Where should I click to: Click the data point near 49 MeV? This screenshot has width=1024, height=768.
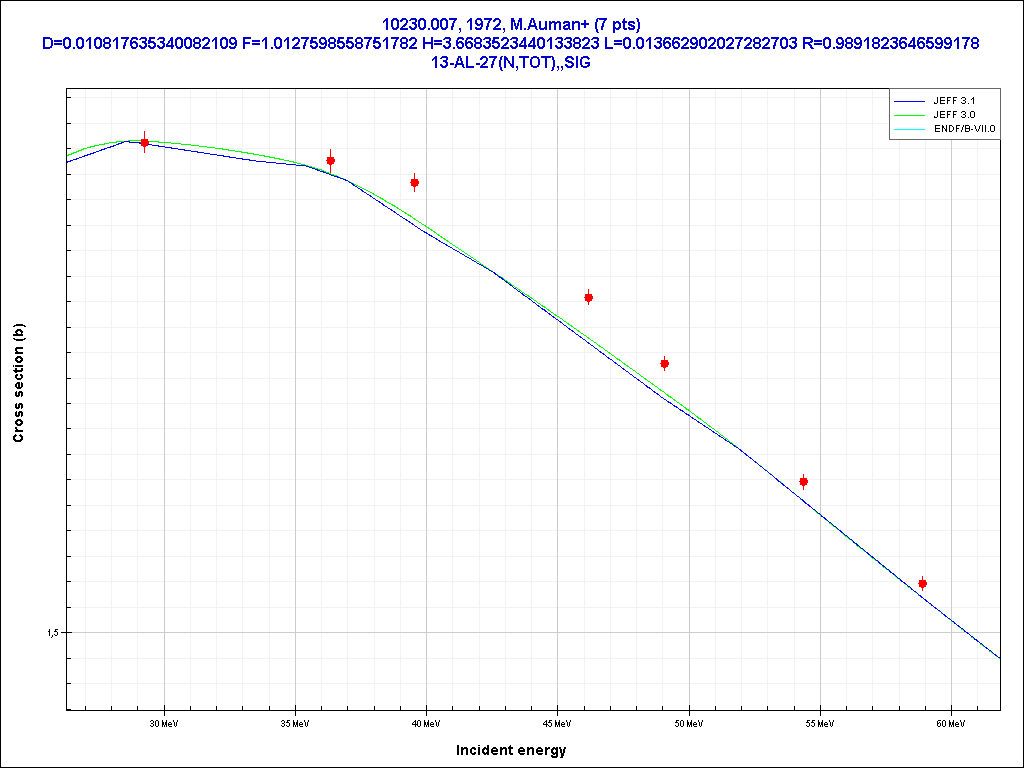point(665,364)
